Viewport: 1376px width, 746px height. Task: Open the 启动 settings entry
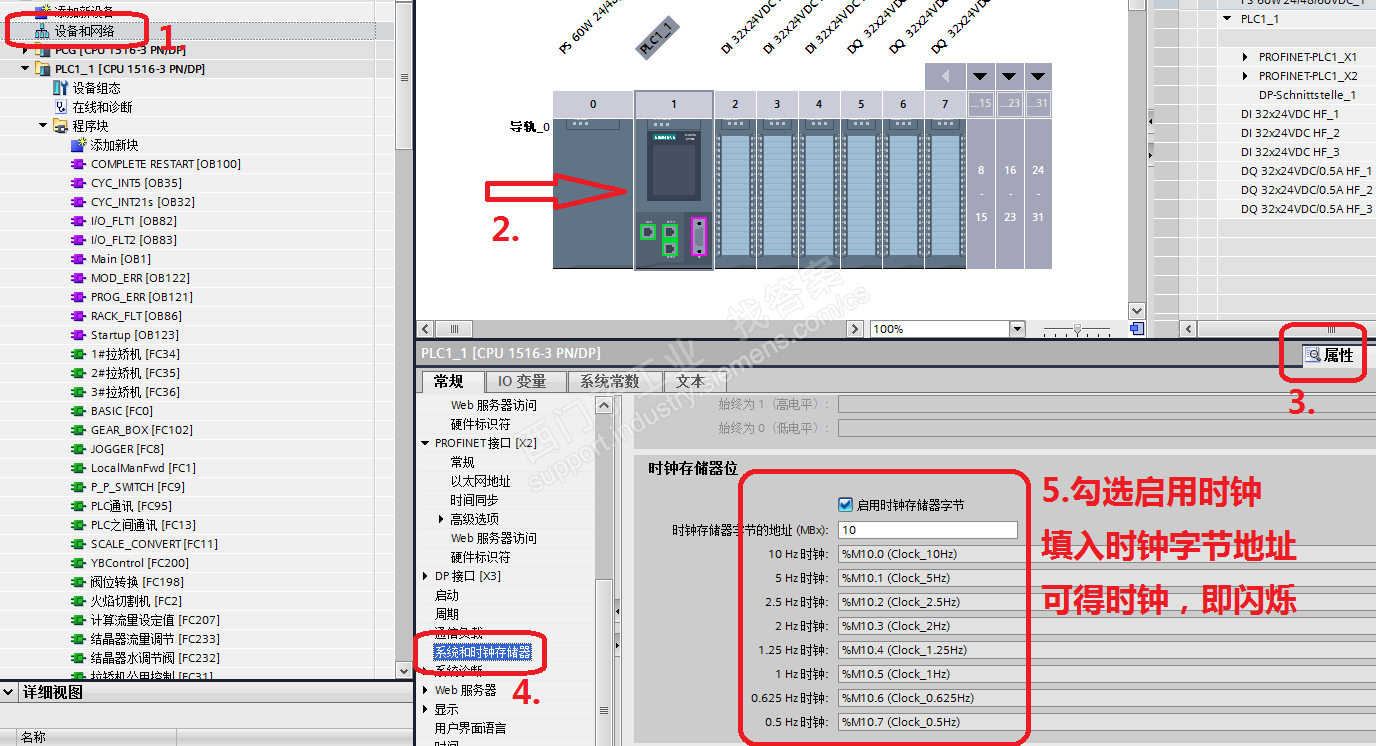447,595
